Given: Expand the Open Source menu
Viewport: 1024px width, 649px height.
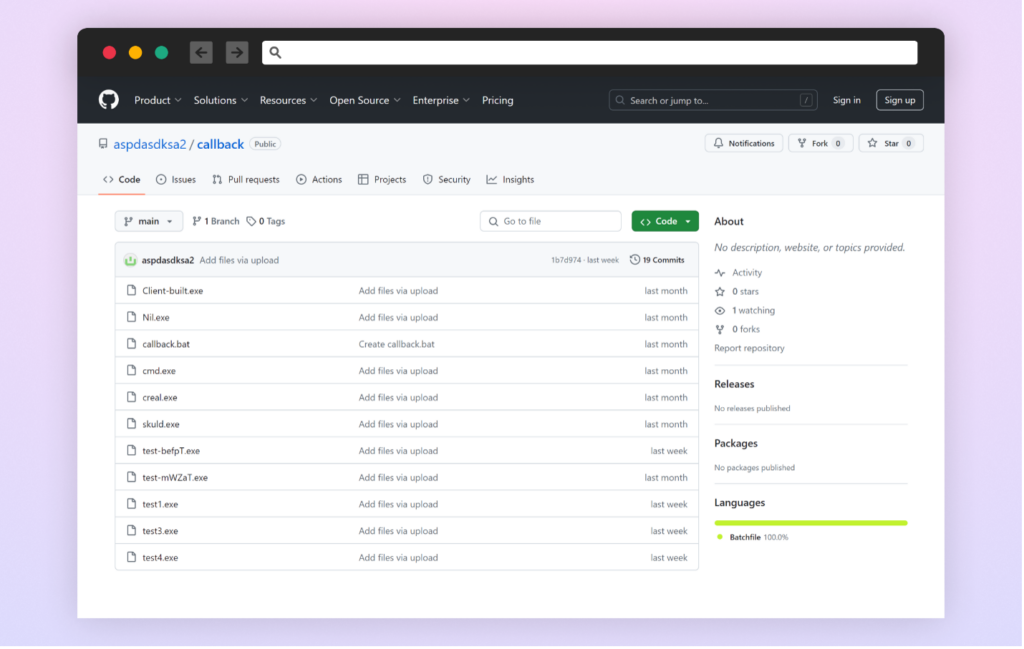Looking at the screenshot, I should 365,101.
